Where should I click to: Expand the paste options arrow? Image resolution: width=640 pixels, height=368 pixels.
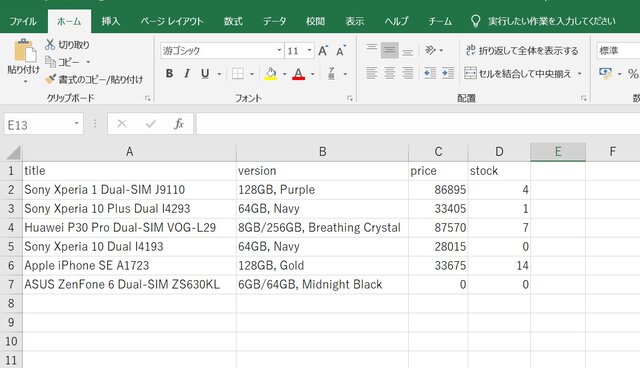24,81
